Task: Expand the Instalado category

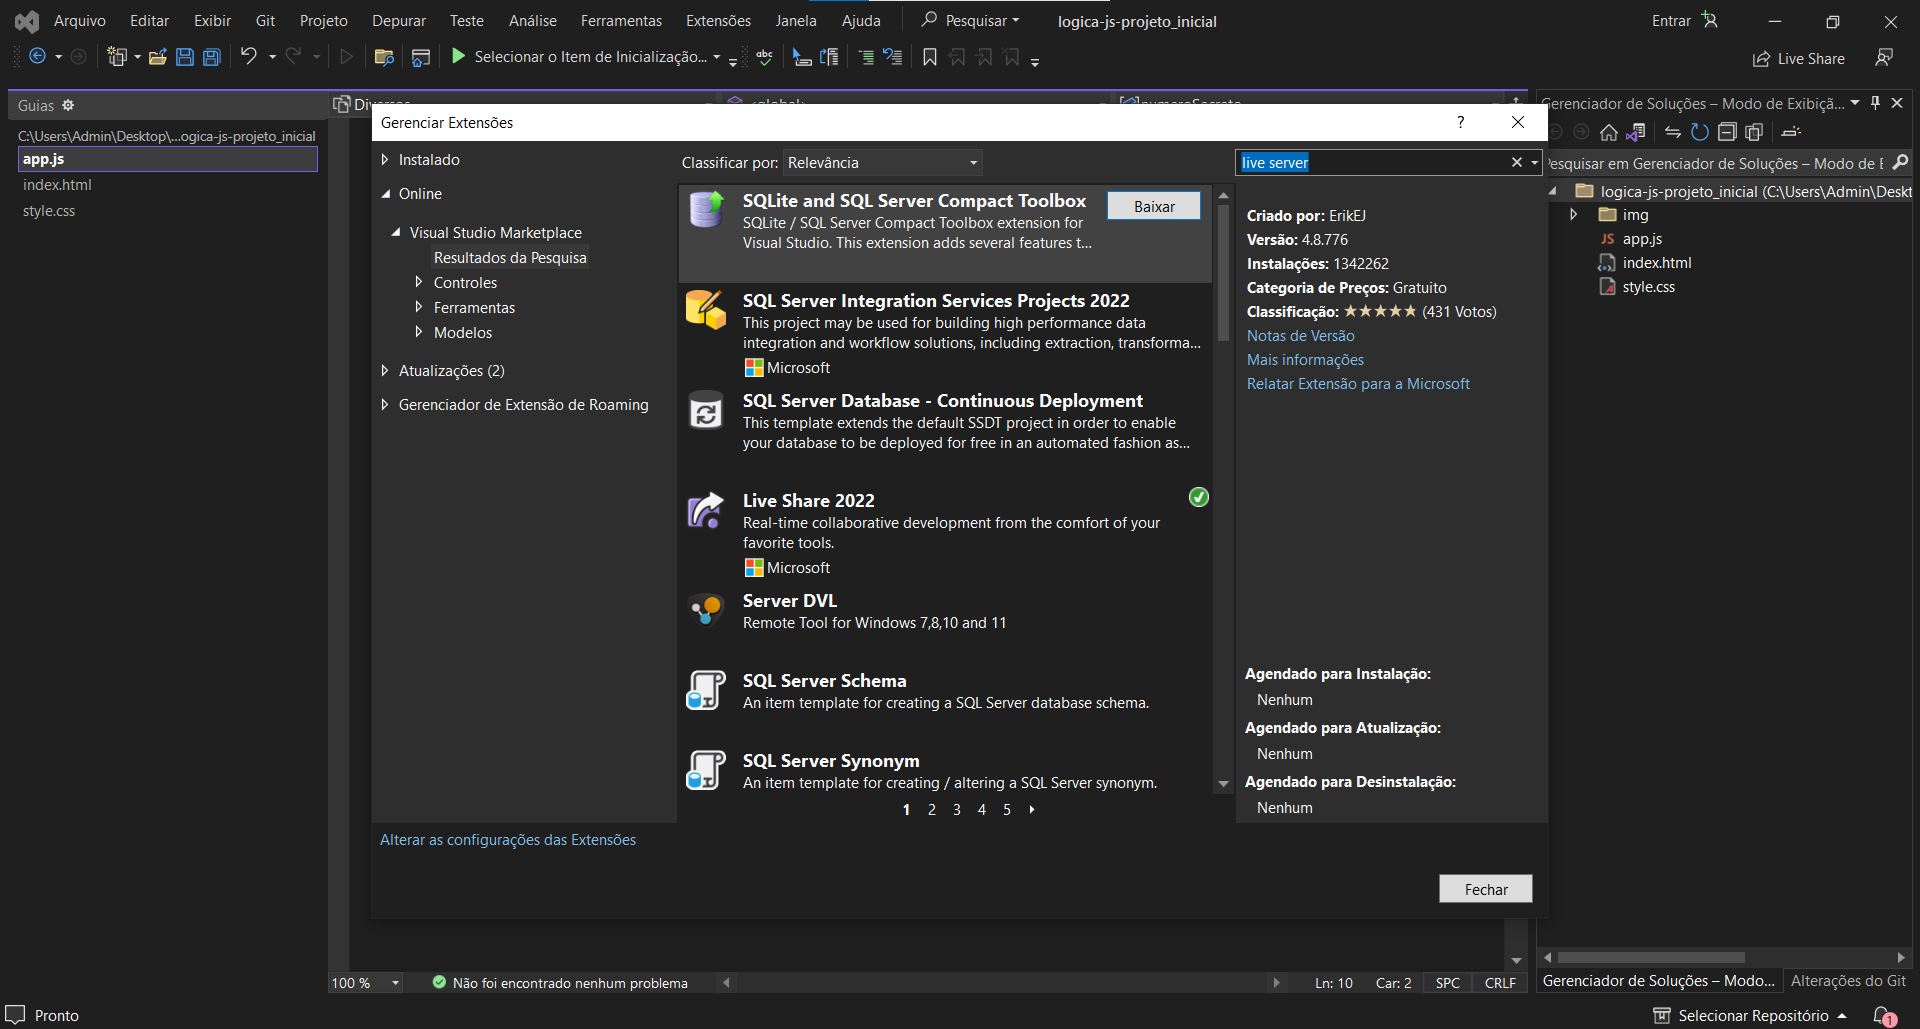Action: (x=385, y=159)
